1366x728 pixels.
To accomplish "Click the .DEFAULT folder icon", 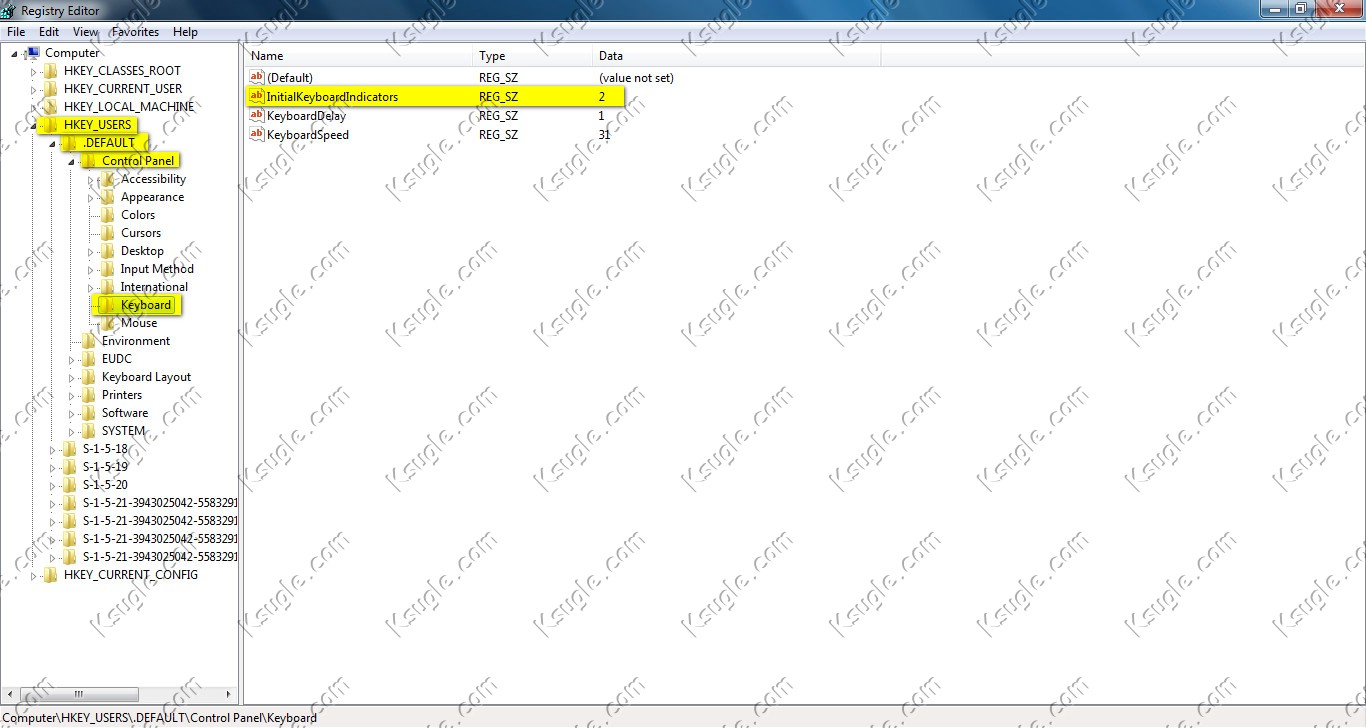I will click(70, 143).
